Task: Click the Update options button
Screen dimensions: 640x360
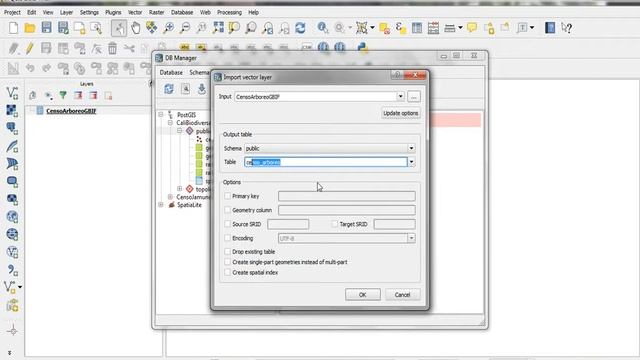Action: [x=400, y=113]
